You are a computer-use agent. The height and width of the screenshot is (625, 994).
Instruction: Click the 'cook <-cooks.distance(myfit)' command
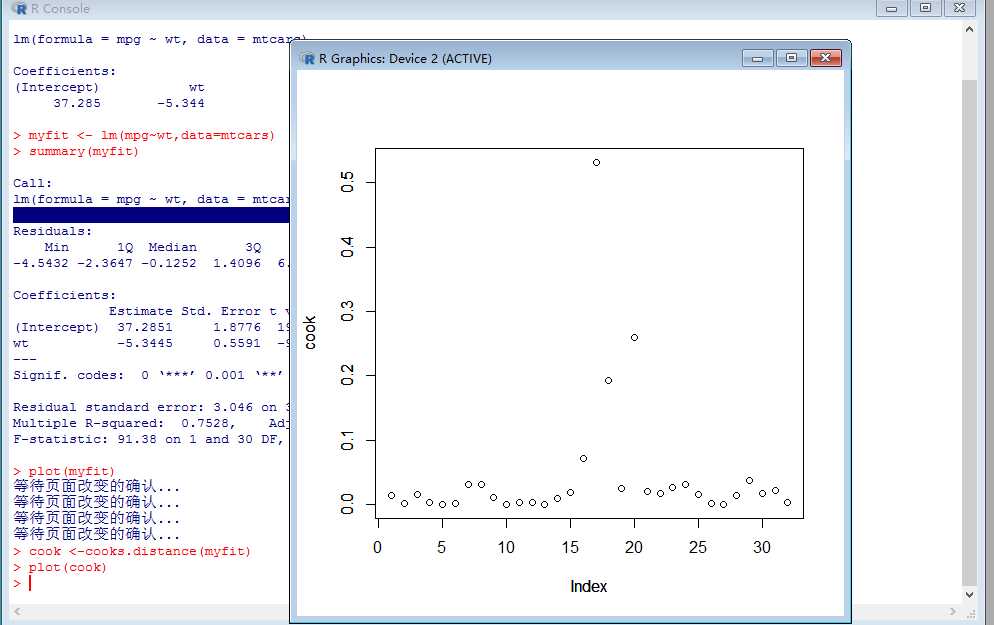tap(140, 551)
